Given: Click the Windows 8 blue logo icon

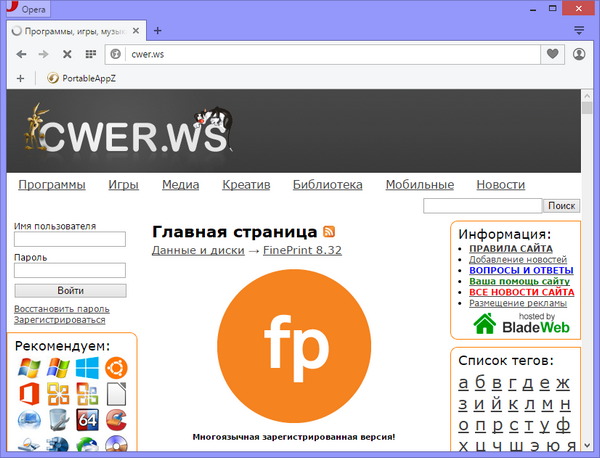Looking at the screenshot, I should click(87, 368).
